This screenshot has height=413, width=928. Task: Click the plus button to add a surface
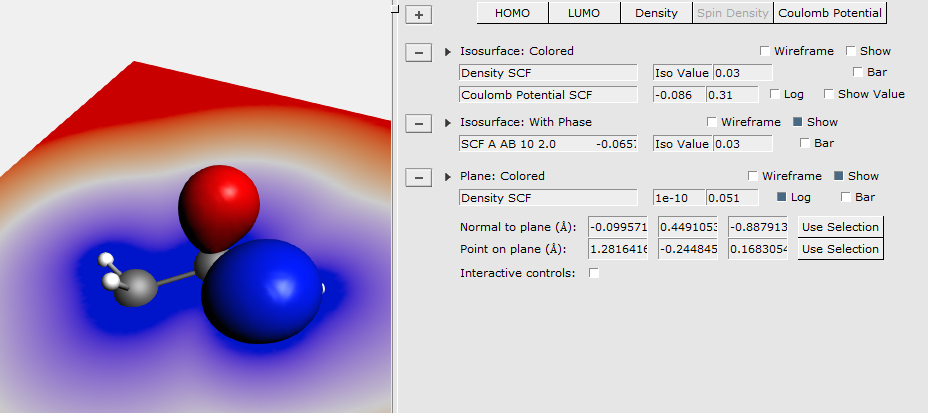click(x=419, y=14)
